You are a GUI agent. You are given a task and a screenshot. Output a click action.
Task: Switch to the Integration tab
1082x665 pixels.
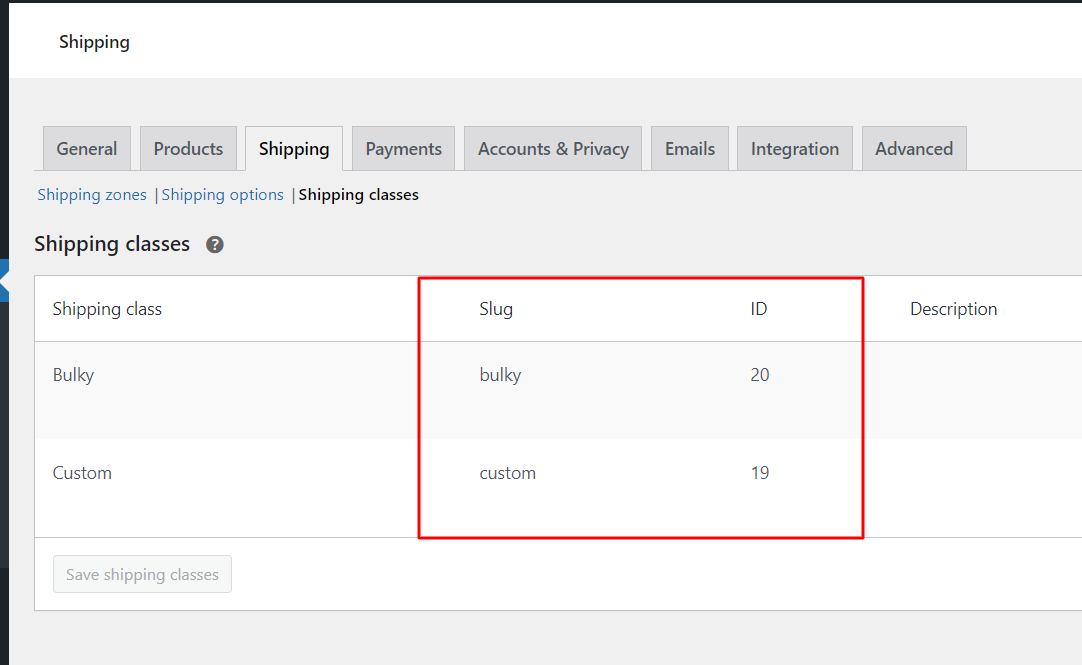click(795, 148)
